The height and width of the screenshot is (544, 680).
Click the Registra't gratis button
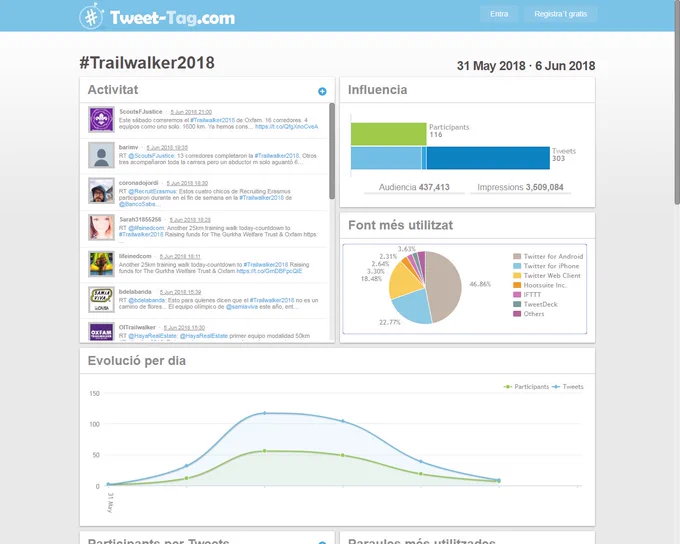560,14
